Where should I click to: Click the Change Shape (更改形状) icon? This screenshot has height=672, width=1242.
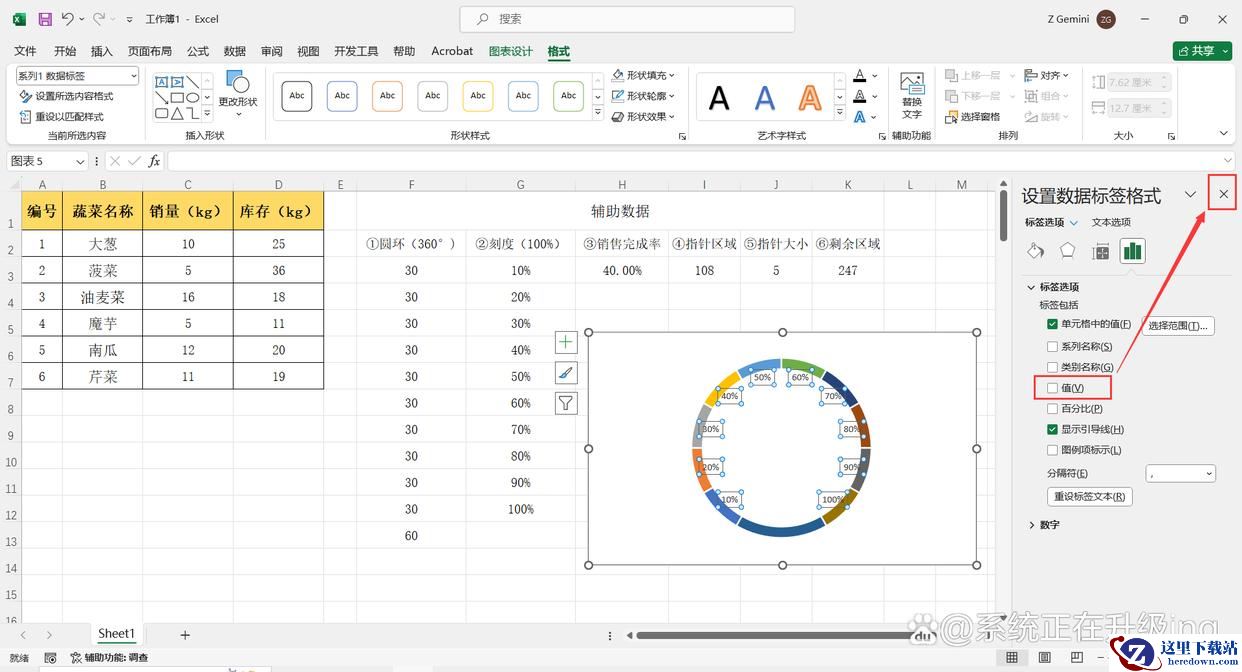[x=237, y=88]
